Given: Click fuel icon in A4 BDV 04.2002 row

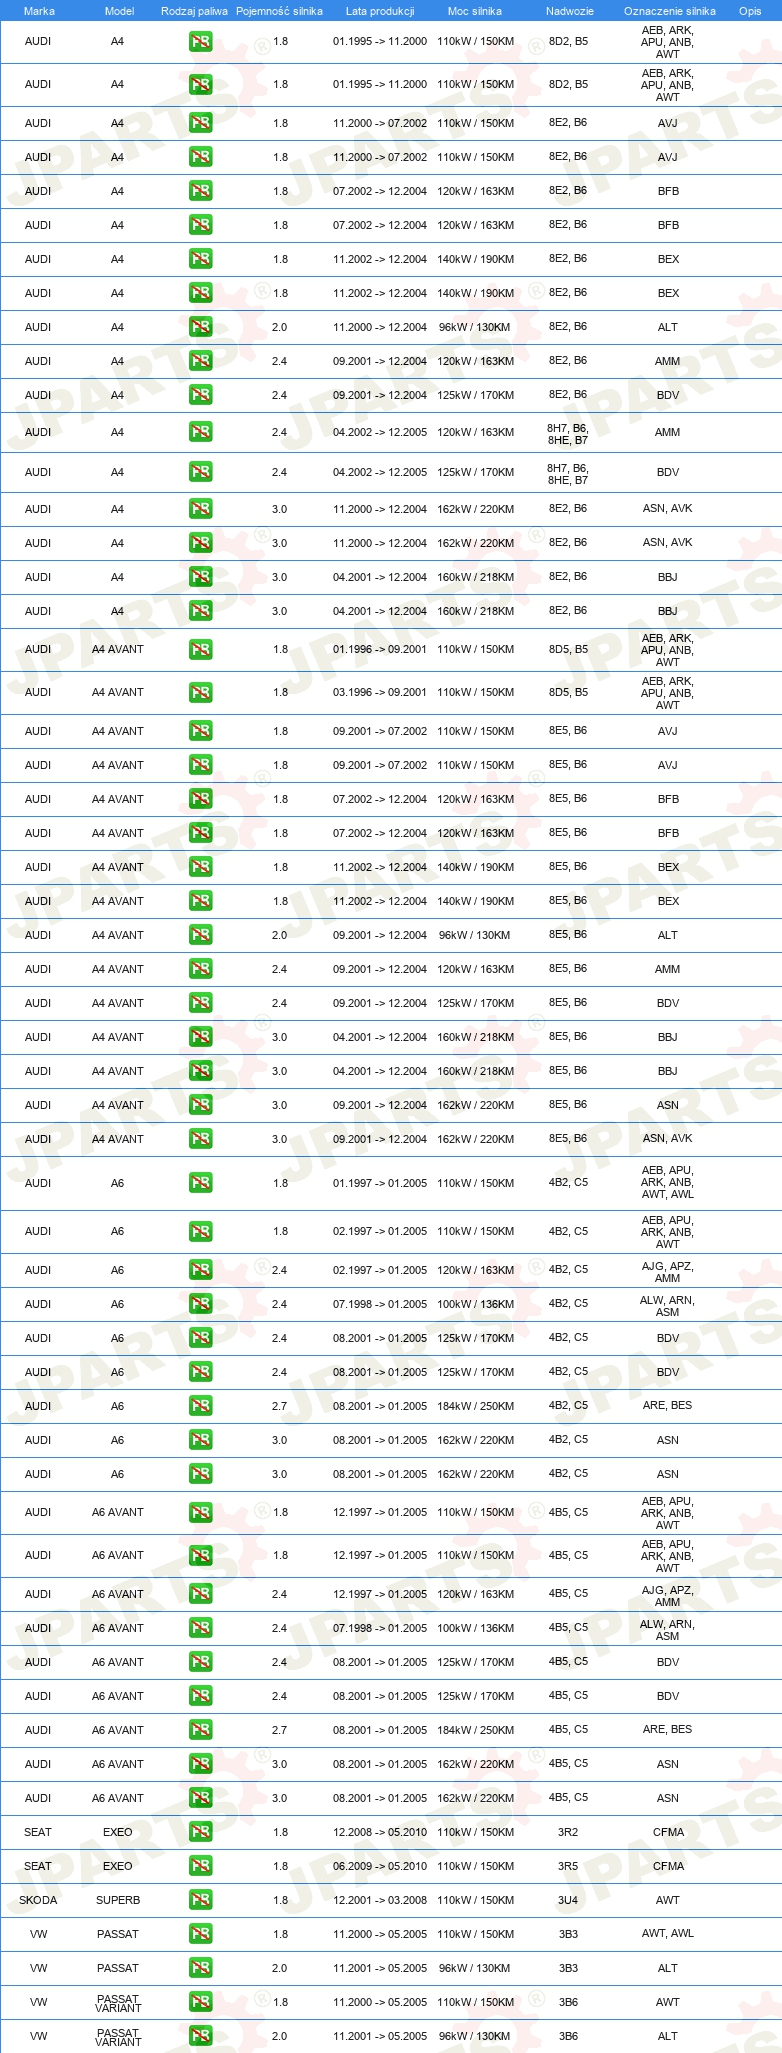Looking at the screenshot, I should [200, 472].
